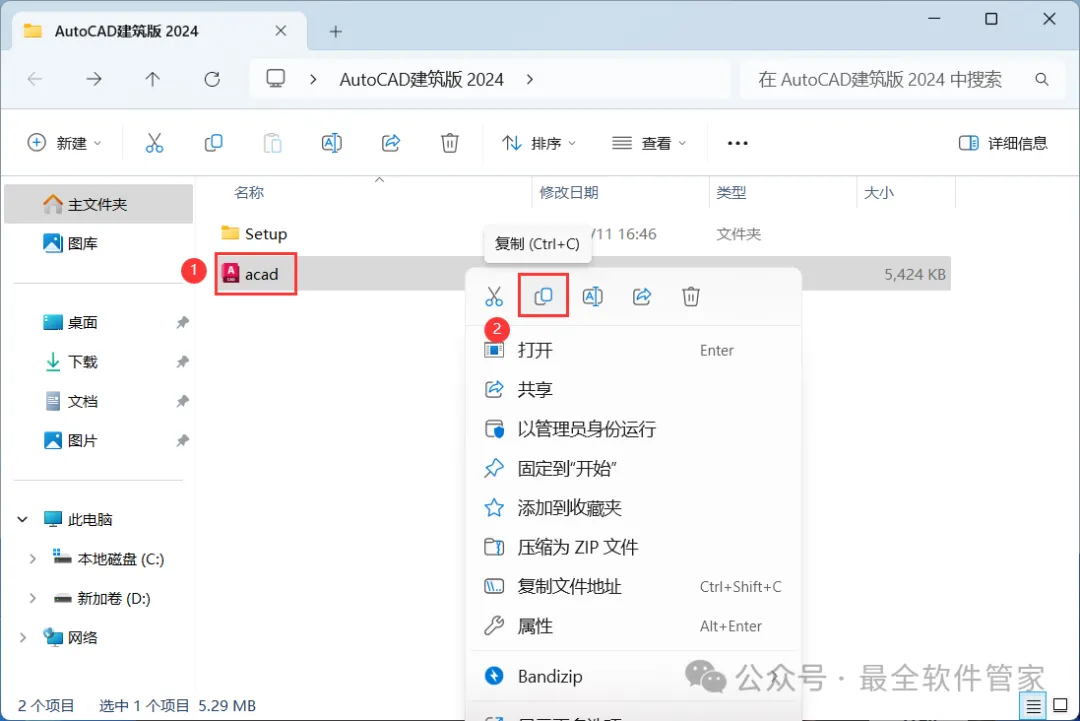The image size is (1080, 721).
Task: Click the Delete trash icon in the toolbar
Action: coord(450,143)
